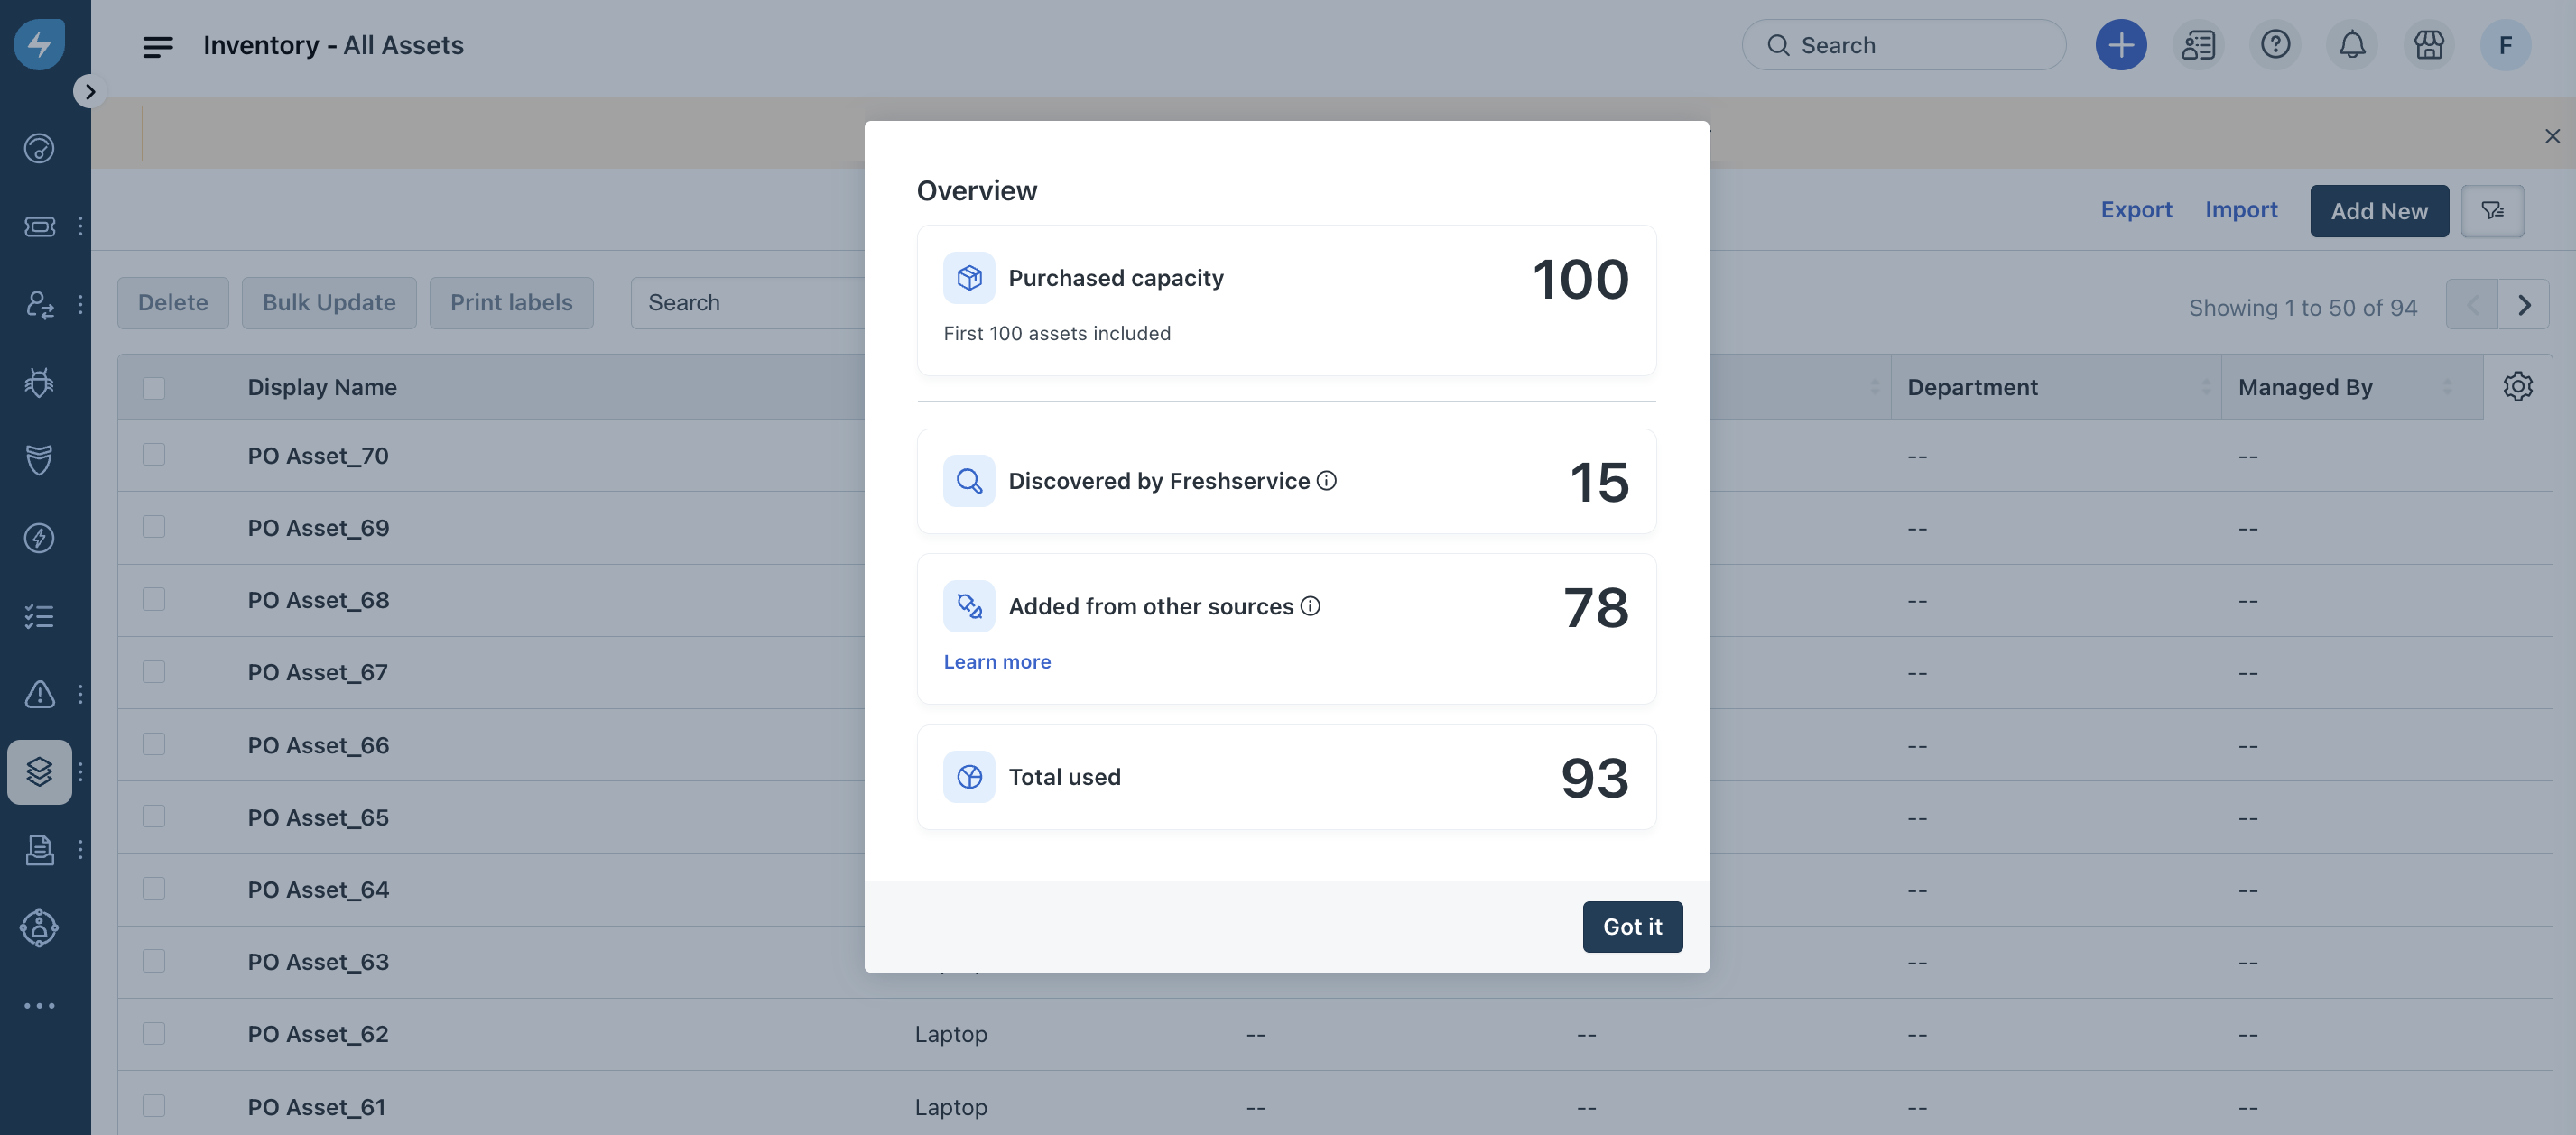The width and height of the screenshot is (2576, 1135).
Task: Follow the Learn more link
Action: (x=996, y=662)
